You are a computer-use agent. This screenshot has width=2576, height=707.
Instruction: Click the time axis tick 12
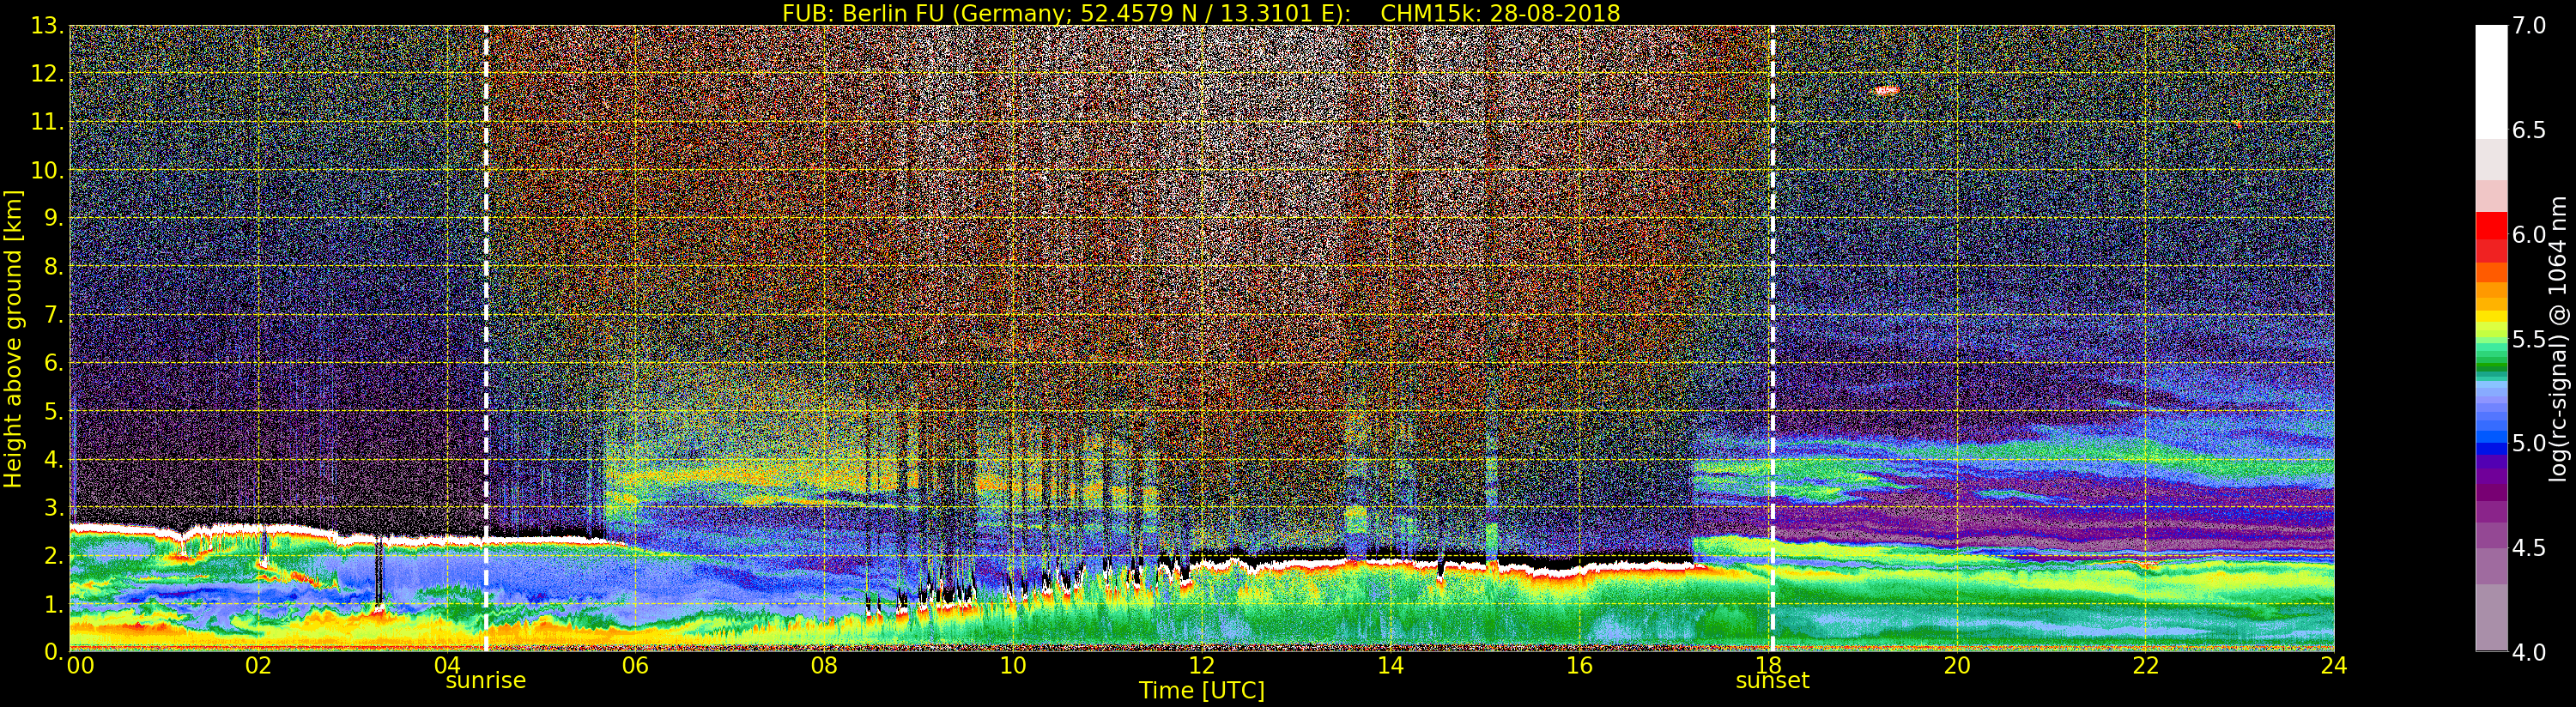(1202, 666)
